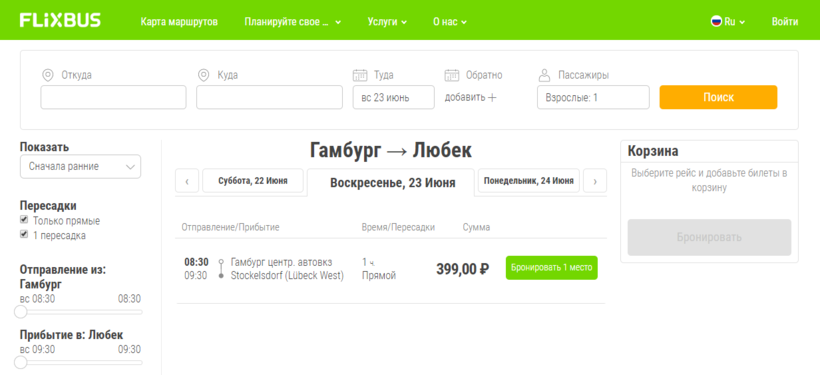Image resolution: width=820 pixels, height=375 pixels.
Task: Click the FlixBus logo
Action: click(x=60, y=20)
